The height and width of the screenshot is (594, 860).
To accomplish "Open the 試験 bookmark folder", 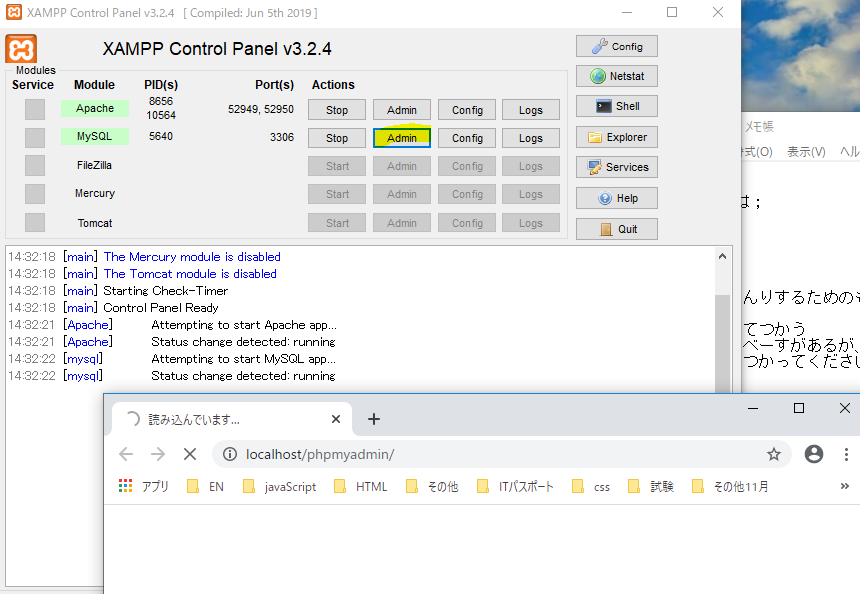I will [650, 486].
